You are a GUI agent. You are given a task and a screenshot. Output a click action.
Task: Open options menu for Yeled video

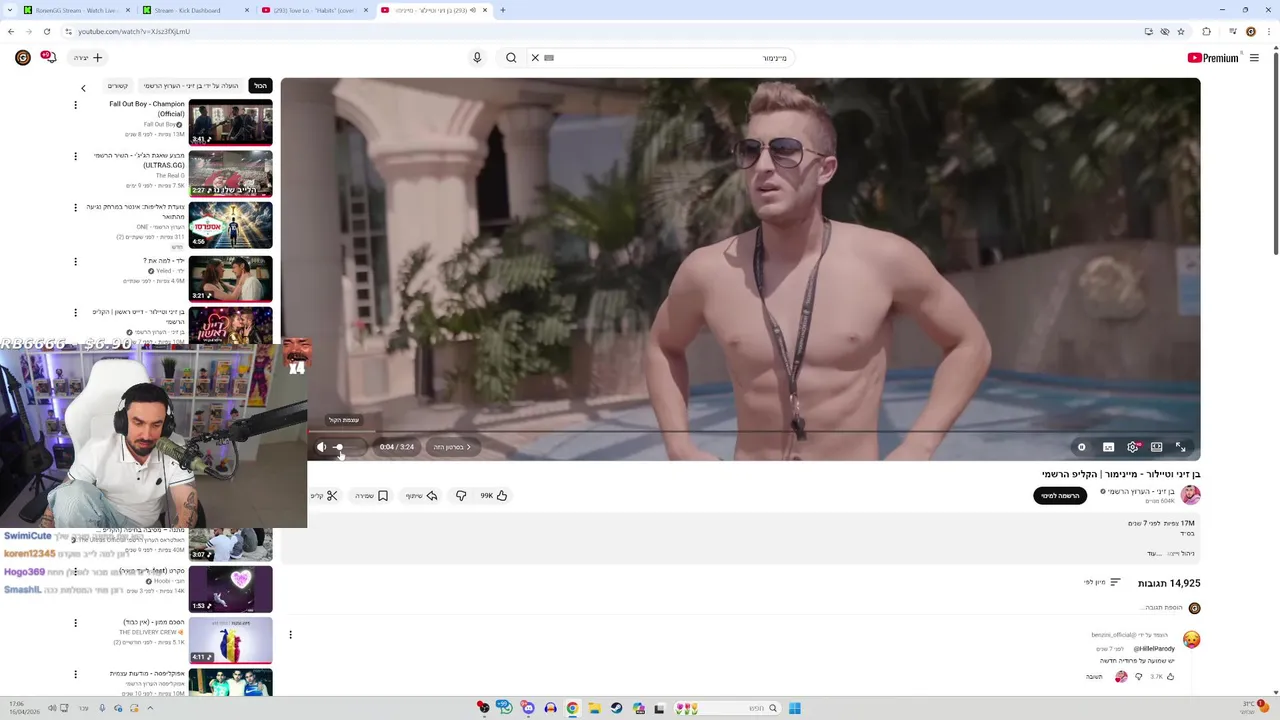click(75, 262)
